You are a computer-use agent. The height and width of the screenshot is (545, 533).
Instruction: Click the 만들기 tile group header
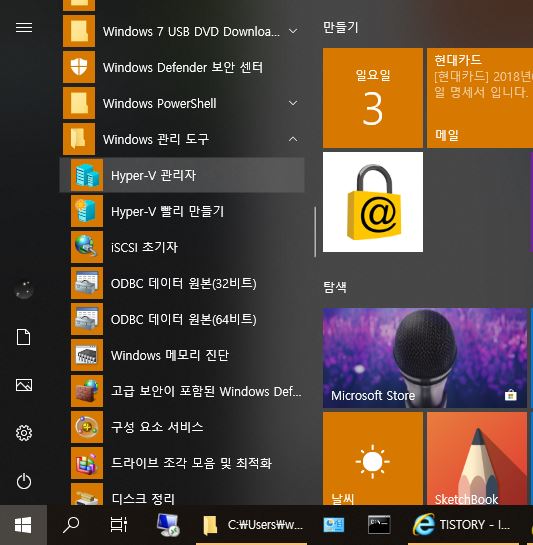click(340, 27)
